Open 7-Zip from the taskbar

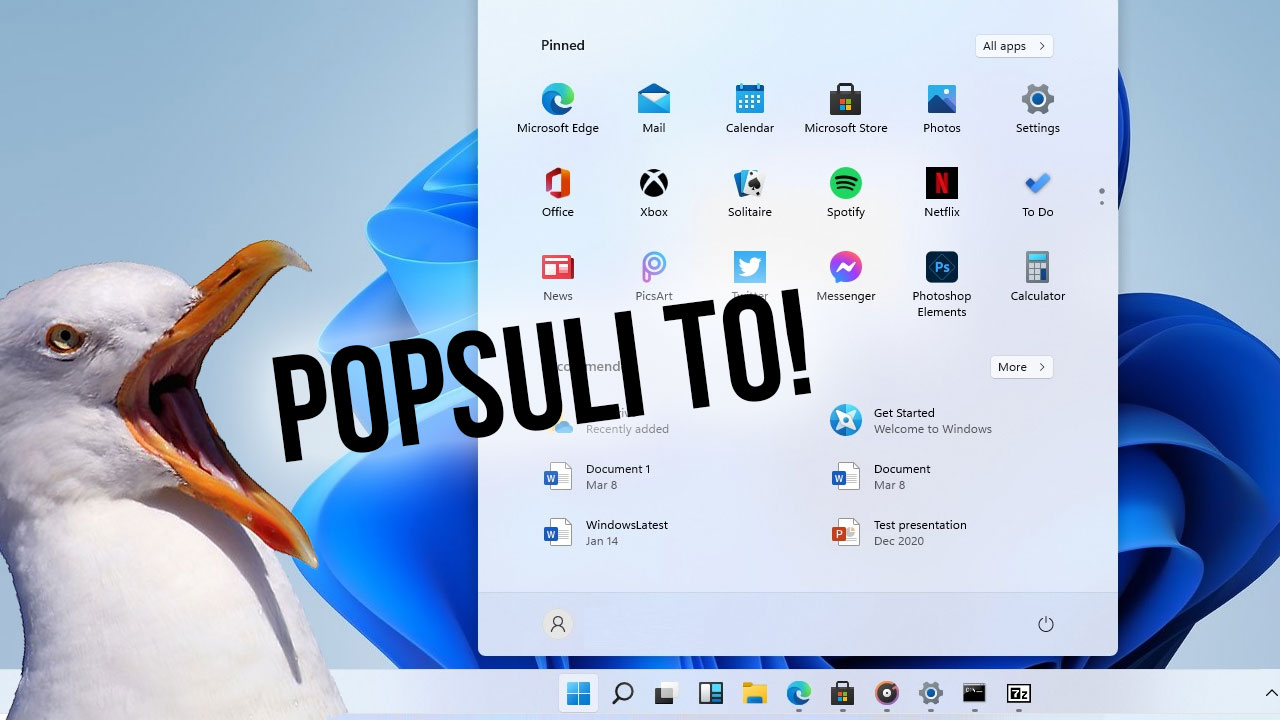pyautogui.click(x=1018, y=693)
